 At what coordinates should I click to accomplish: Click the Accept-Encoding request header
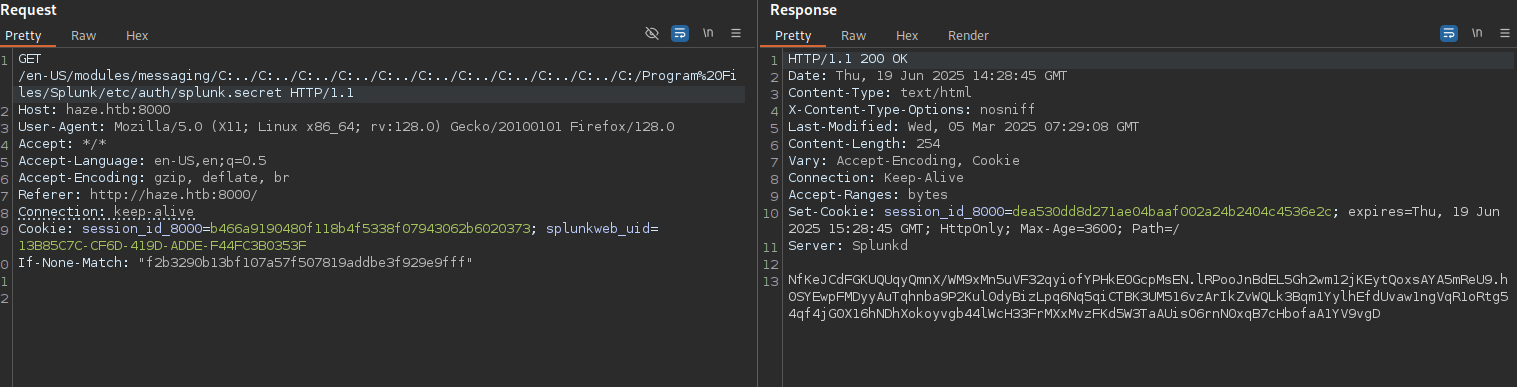[x=154, y=178]
